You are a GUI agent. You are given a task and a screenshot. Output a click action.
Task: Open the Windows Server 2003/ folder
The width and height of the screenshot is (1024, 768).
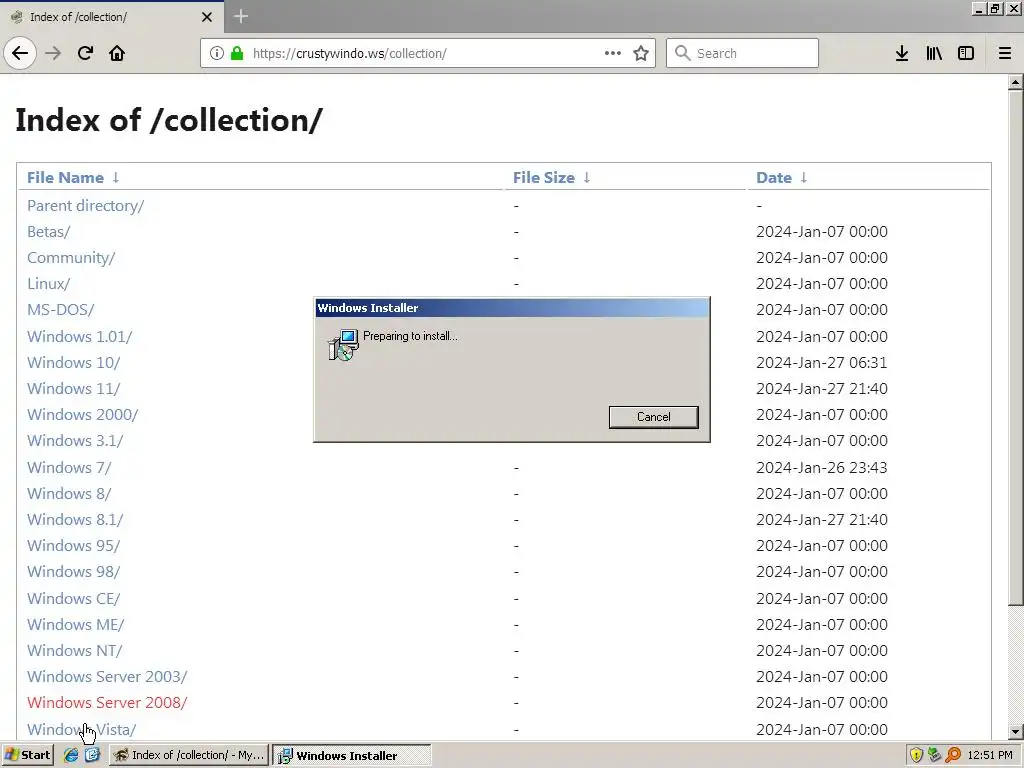tap(107, 677)
